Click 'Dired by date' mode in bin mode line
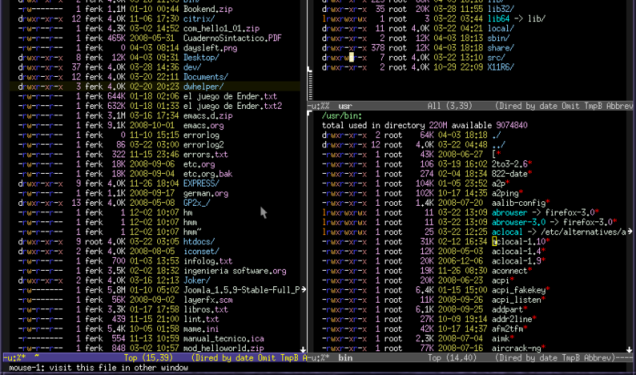 pyautogui.click(x=526, y=358)
